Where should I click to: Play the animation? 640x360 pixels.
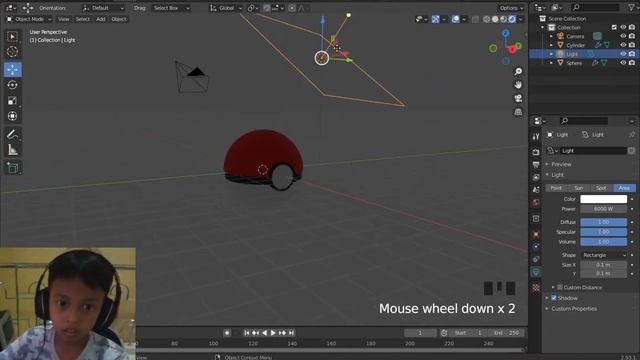[x=273, y=333]
